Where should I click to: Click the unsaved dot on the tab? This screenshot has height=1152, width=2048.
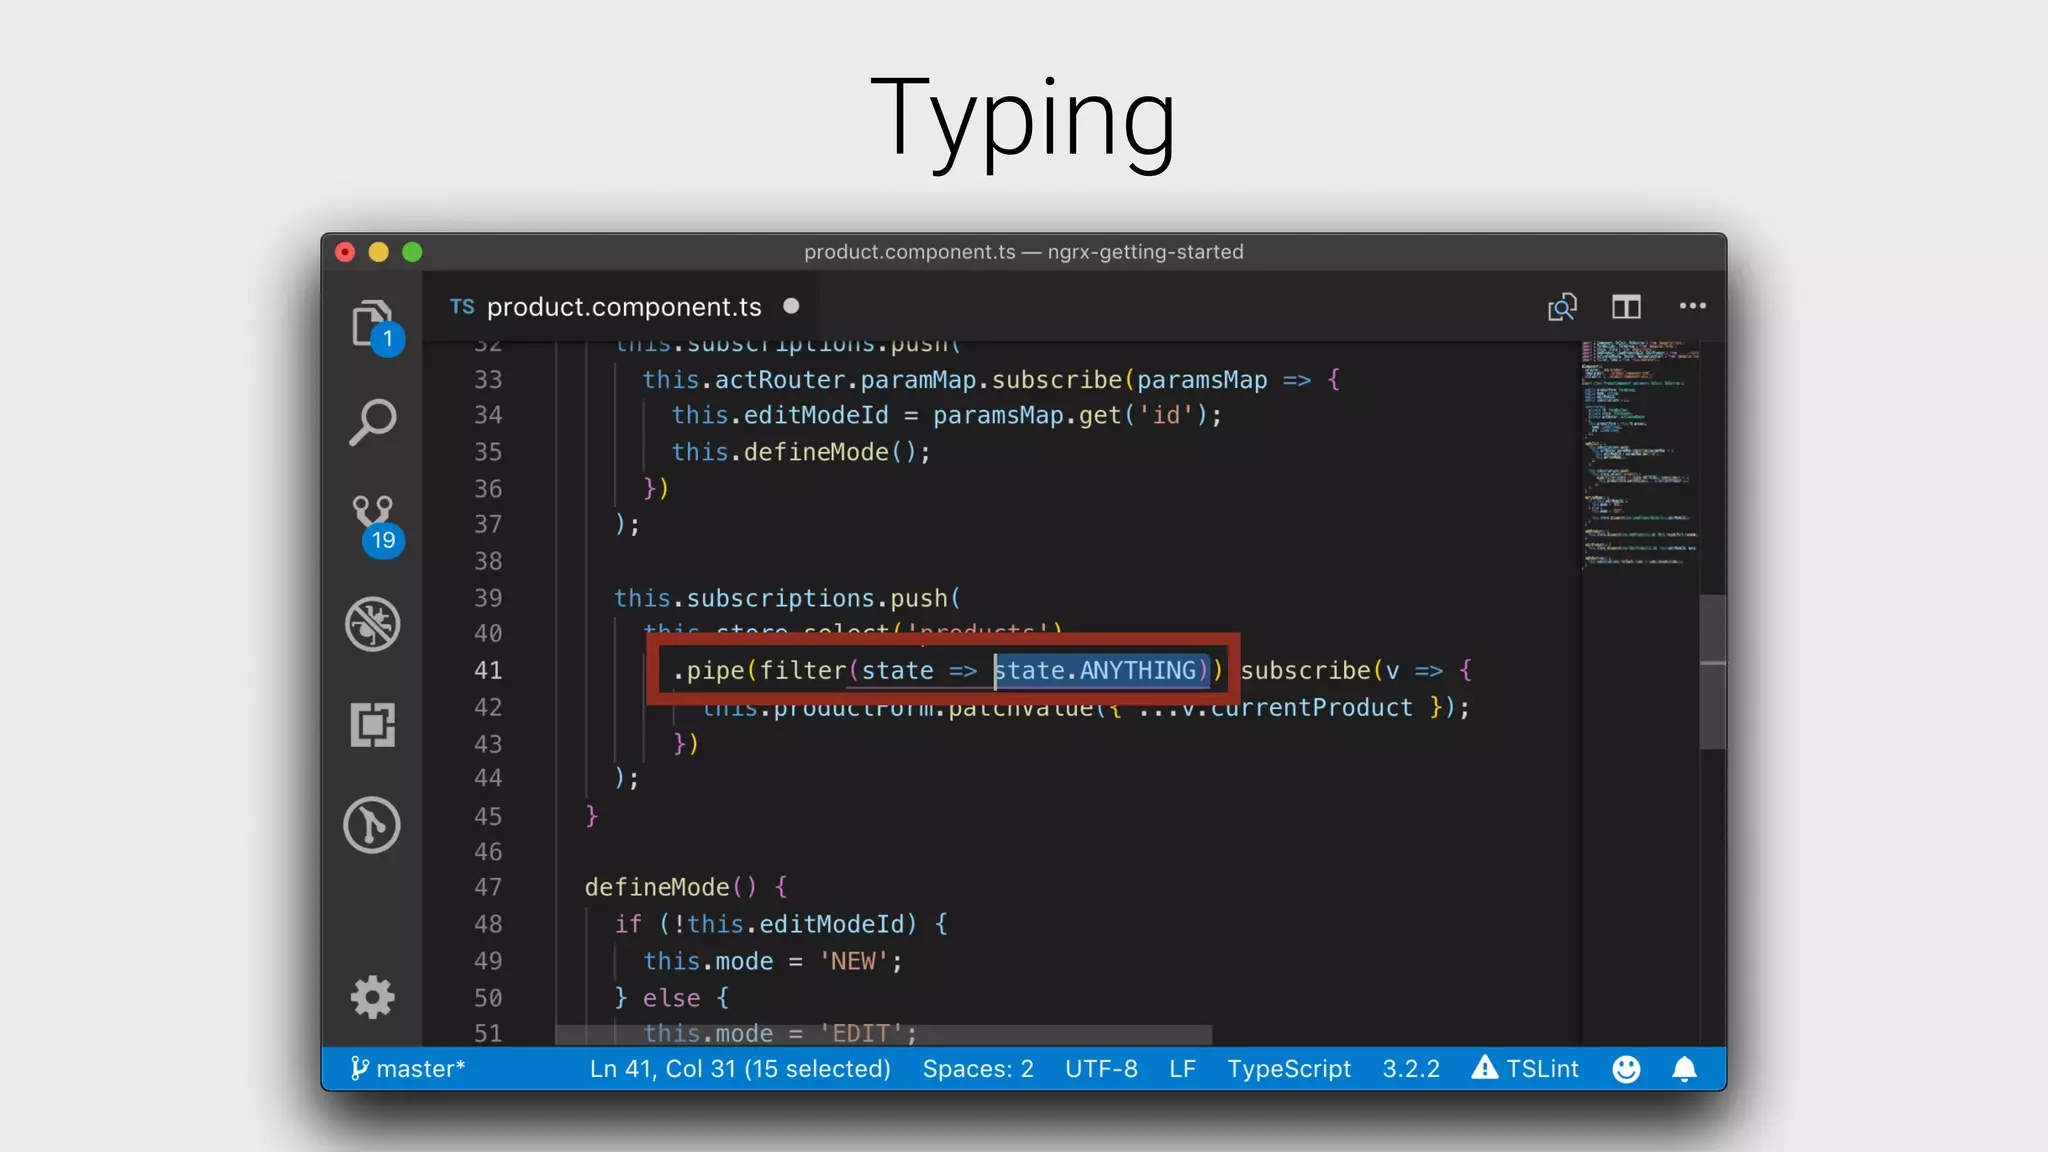click(x=791, y=306)
